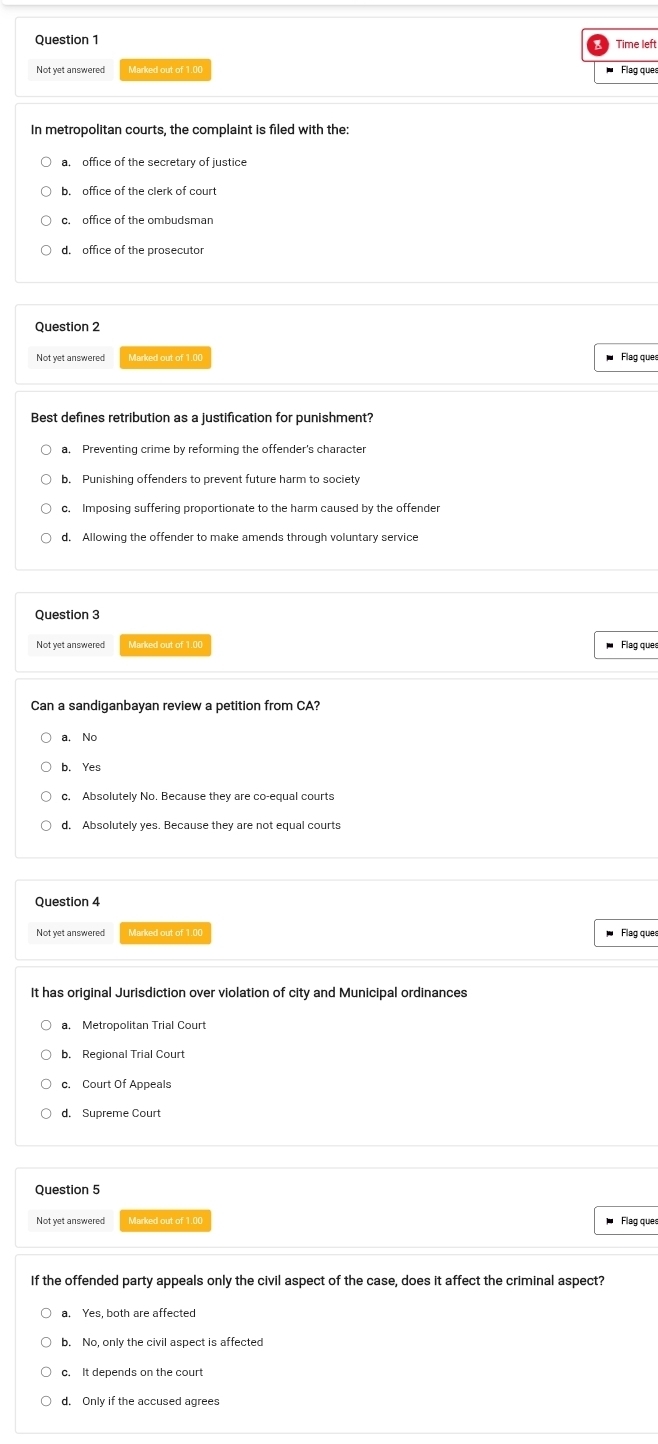
Task: Flag Question 2 using the flag icon
Action: [x=629, y=357]
